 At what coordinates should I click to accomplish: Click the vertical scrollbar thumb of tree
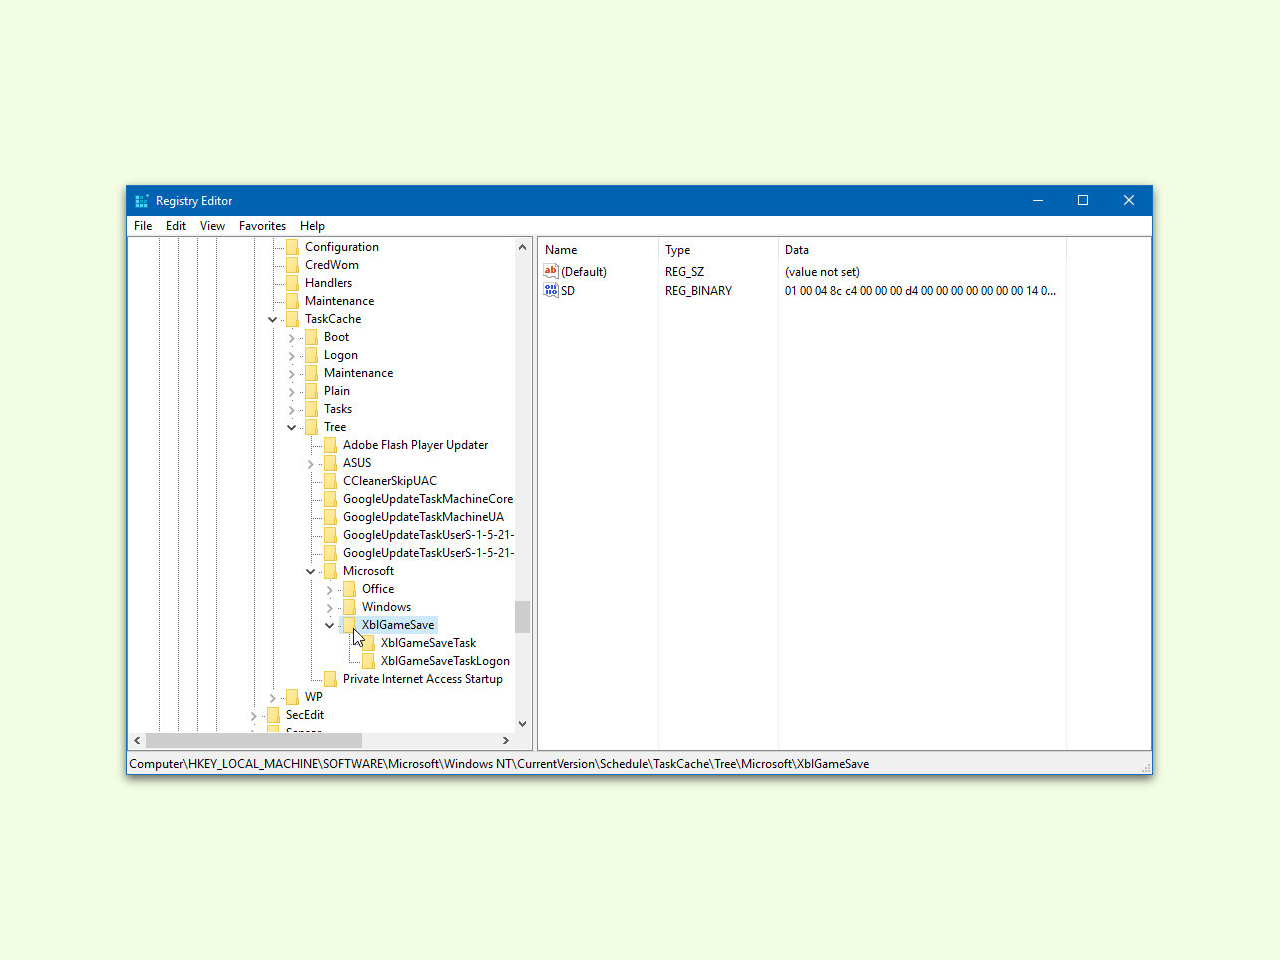coord(522,617)
